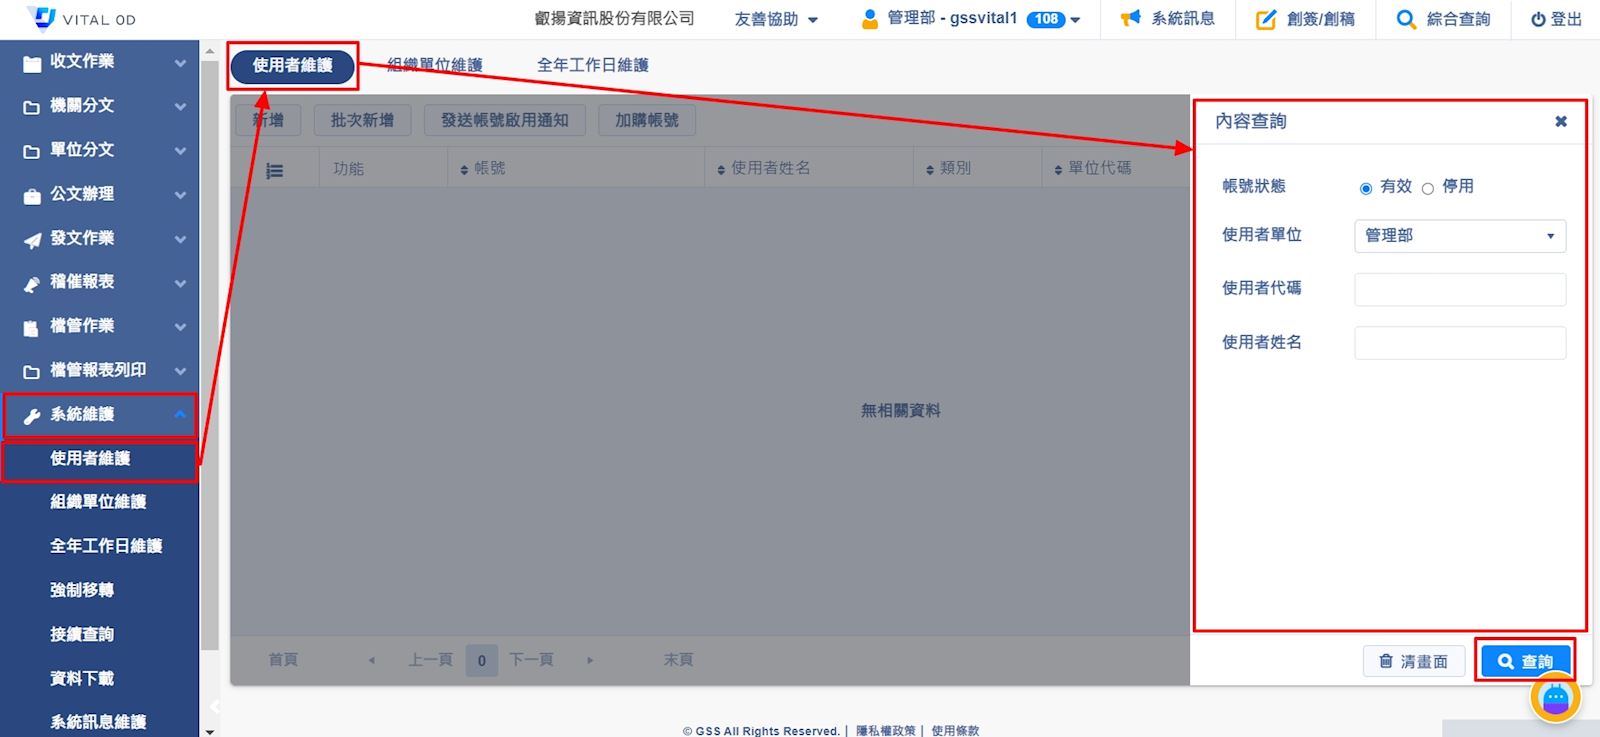
Task: Close the 內容查詢 panel
Action: [1560, 122]
